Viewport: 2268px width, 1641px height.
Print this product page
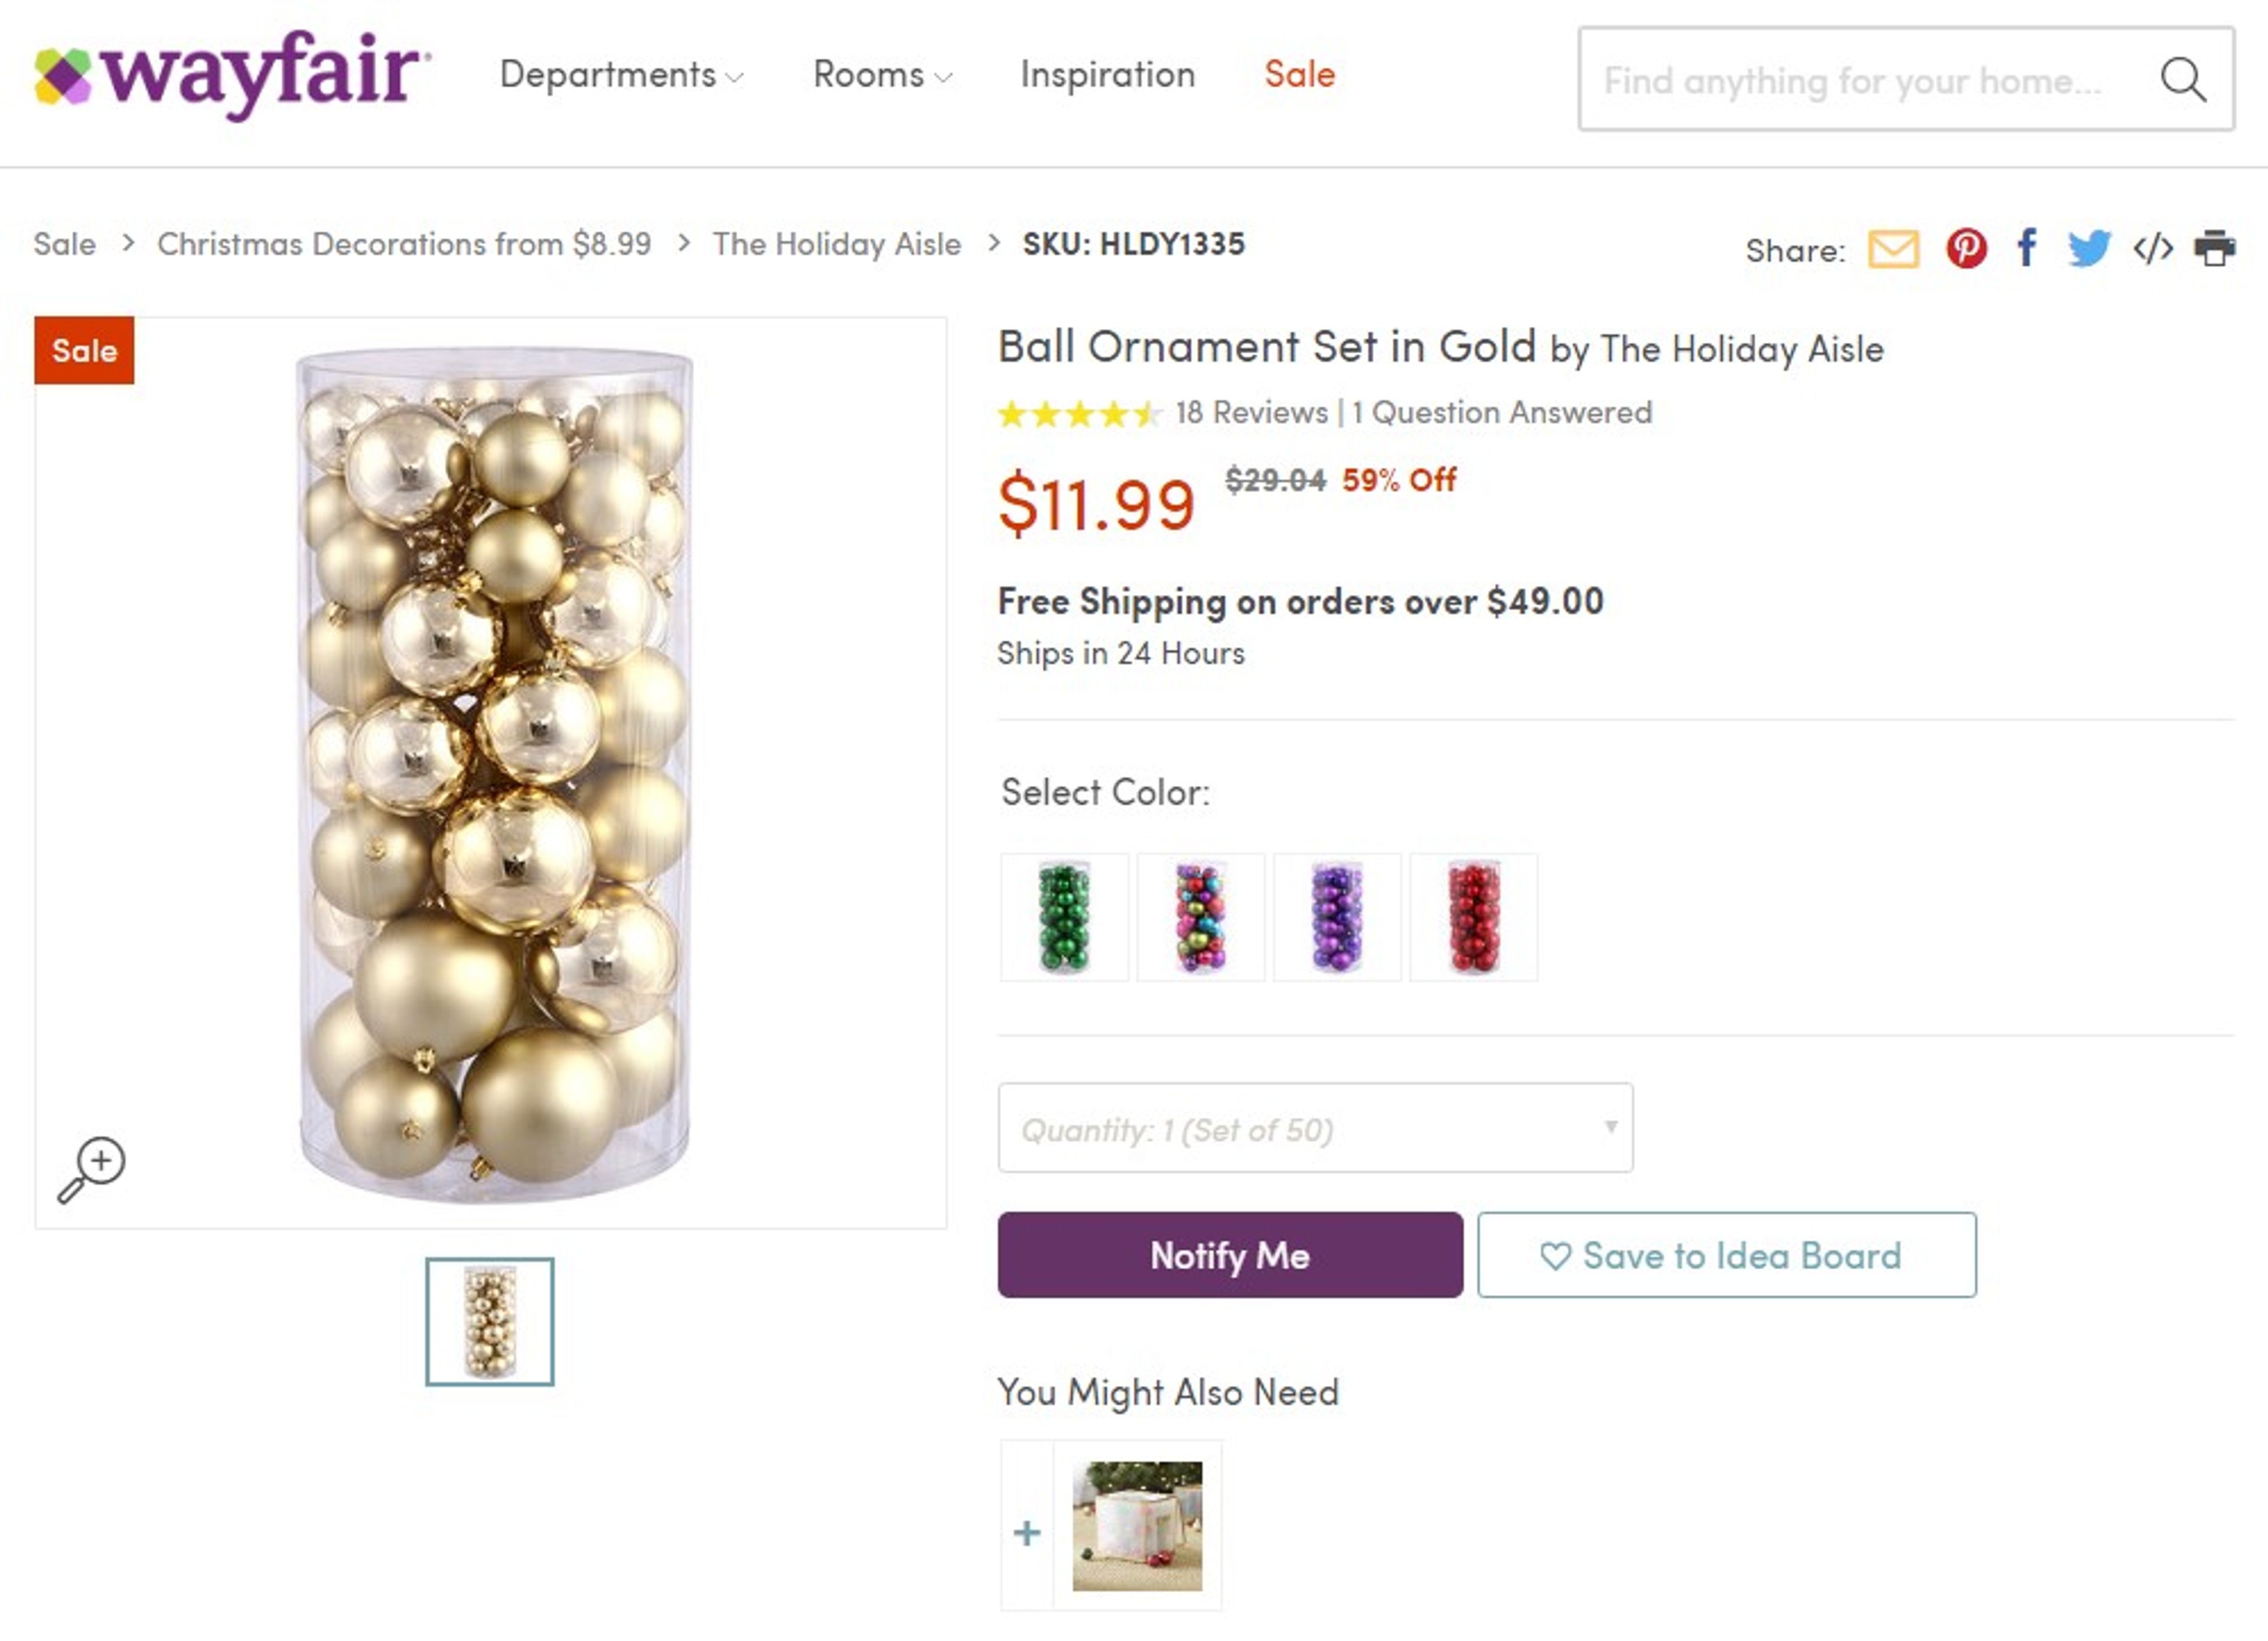click(2216, 248)
